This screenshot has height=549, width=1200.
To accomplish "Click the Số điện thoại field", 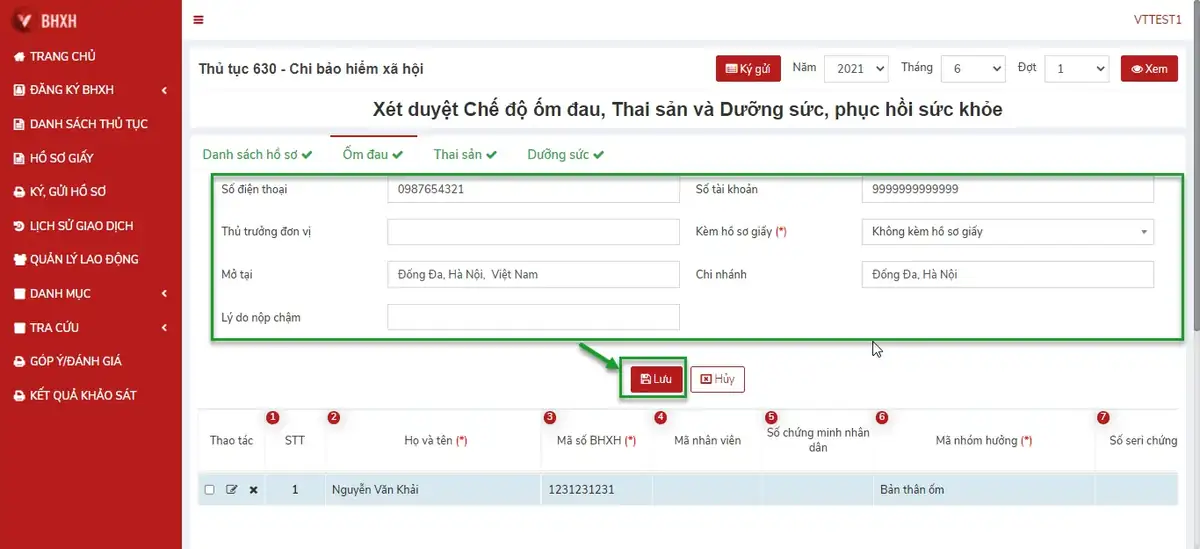I will (533, 189).
